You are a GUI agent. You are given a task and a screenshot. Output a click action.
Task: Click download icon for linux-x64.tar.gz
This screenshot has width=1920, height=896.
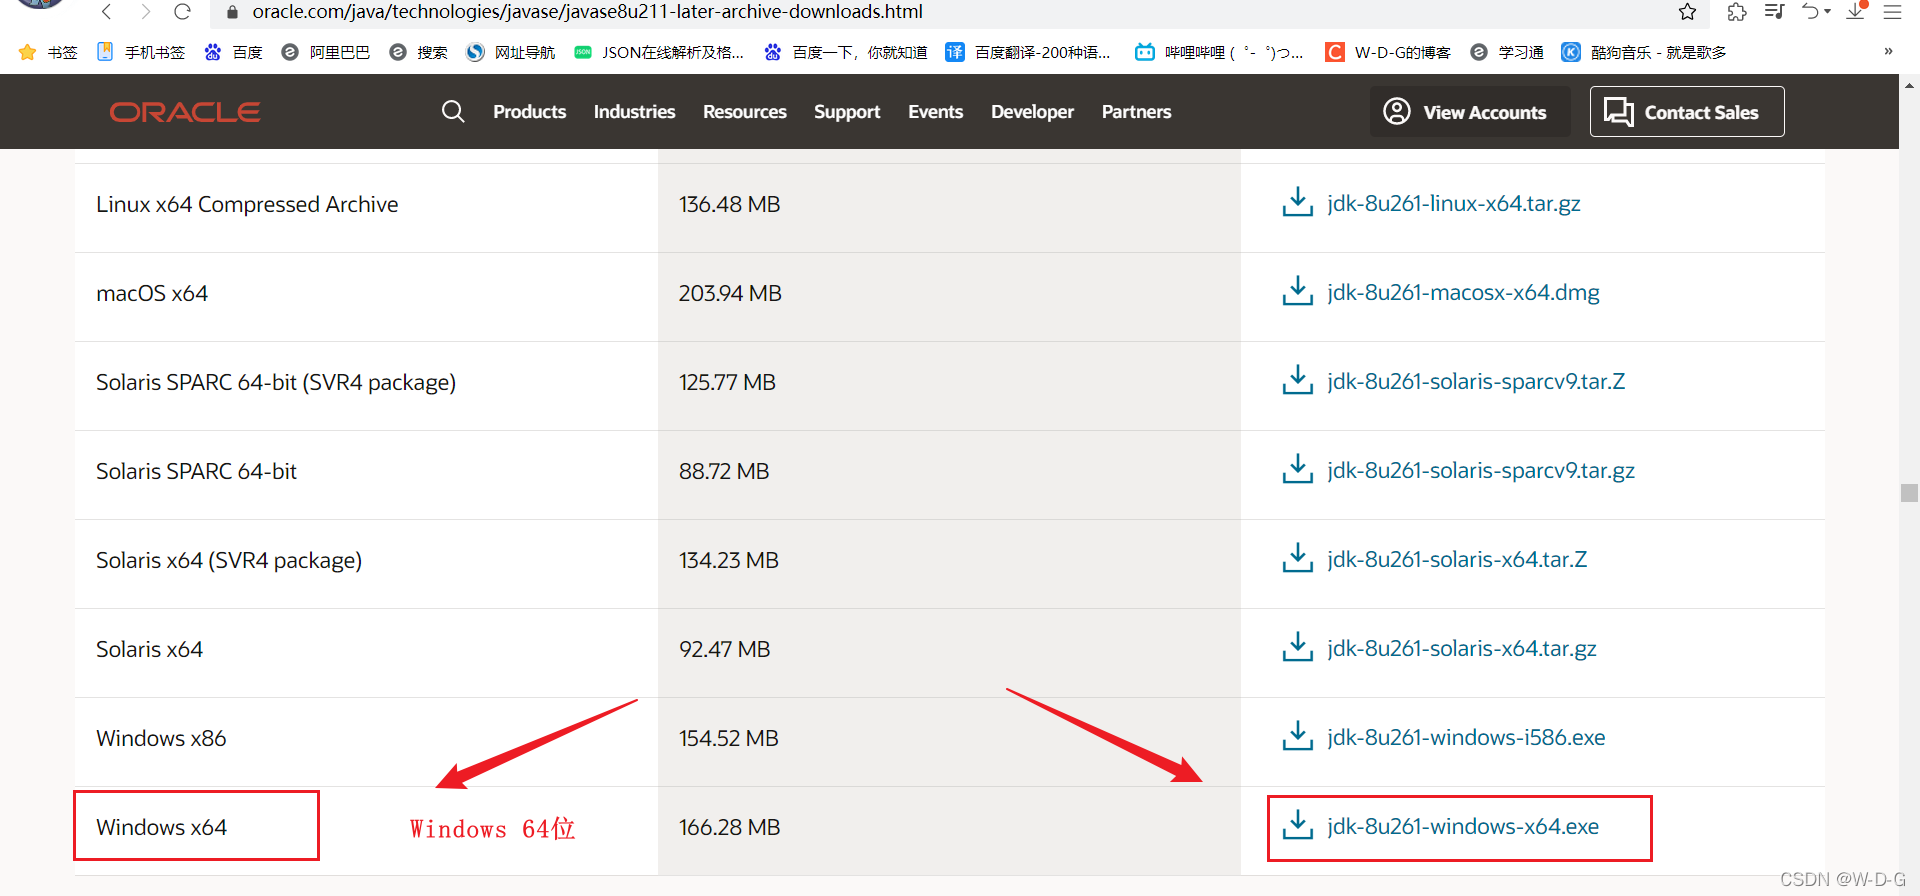pos(1297,203)
